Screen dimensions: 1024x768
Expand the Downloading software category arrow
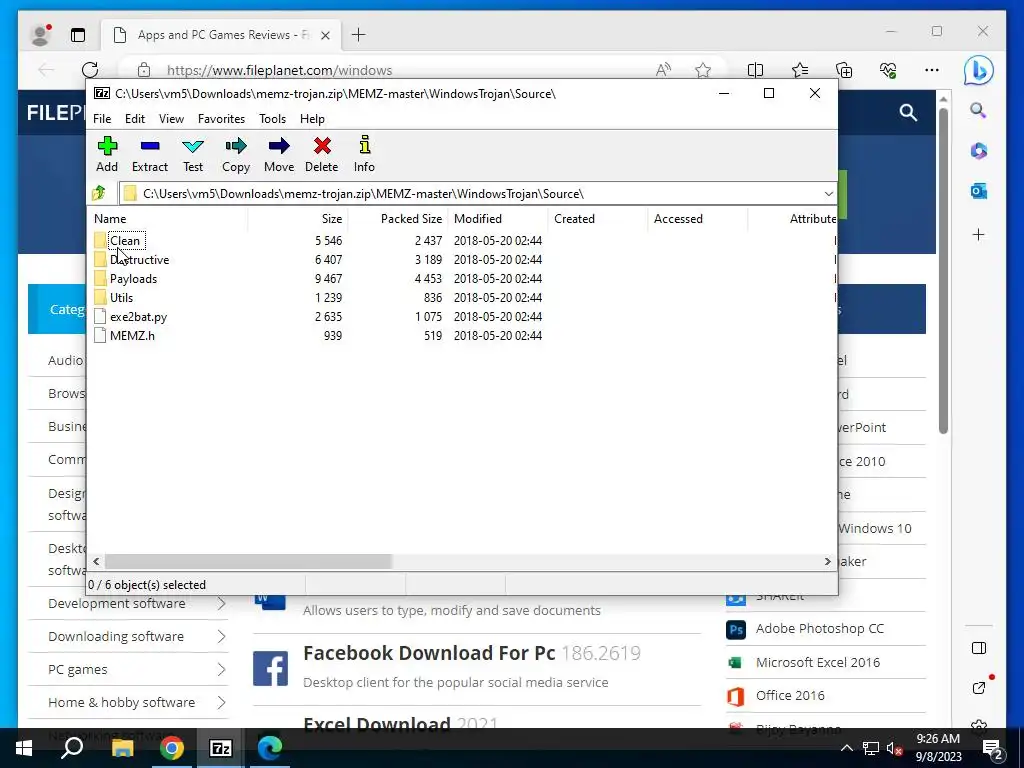pos(221,636)
